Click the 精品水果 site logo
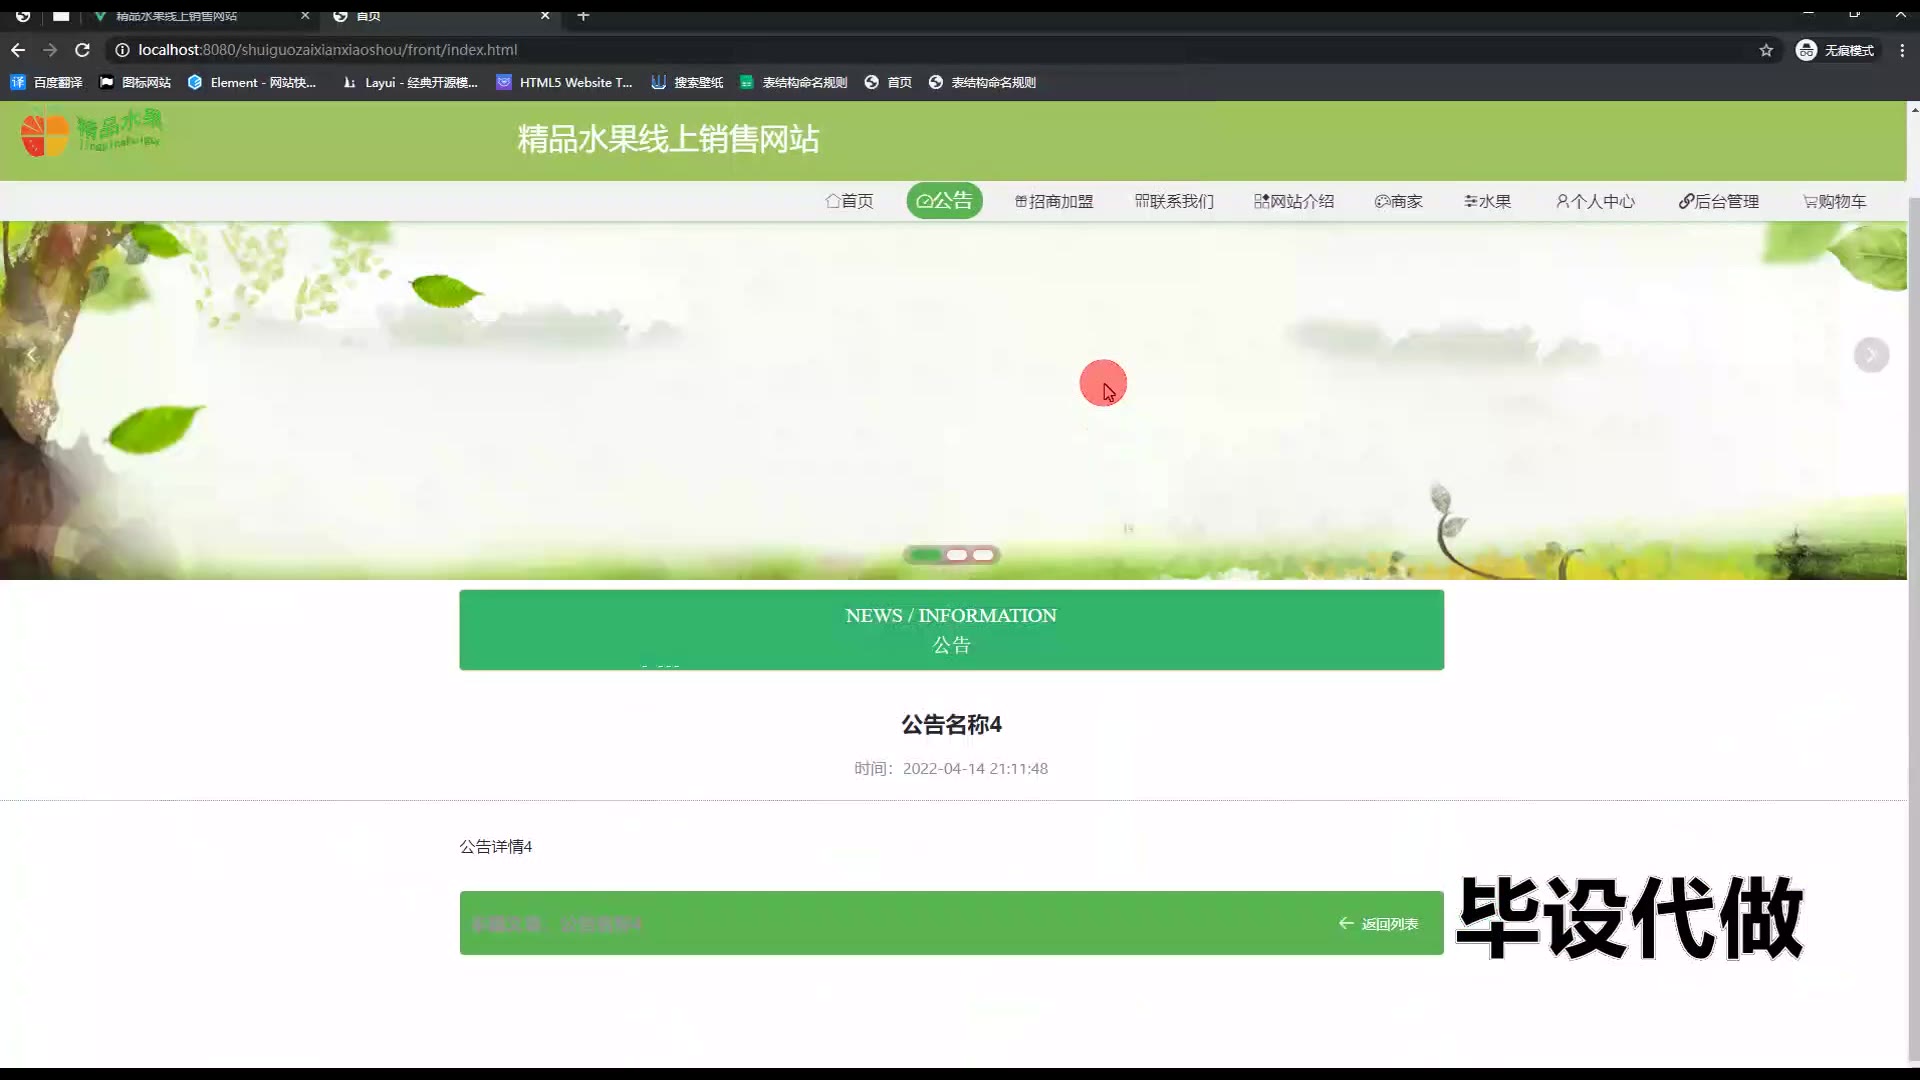Viewport: 1920px width, 1080px height. (x=92, y=134)
